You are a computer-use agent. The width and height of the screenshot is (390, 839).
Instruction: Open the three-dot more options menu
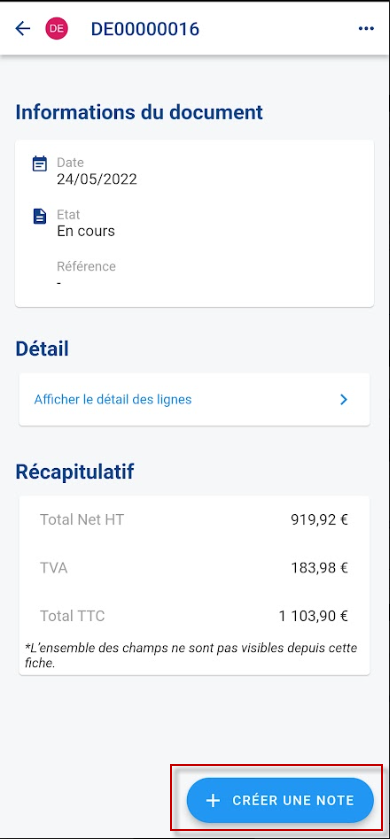pos(366,28)
